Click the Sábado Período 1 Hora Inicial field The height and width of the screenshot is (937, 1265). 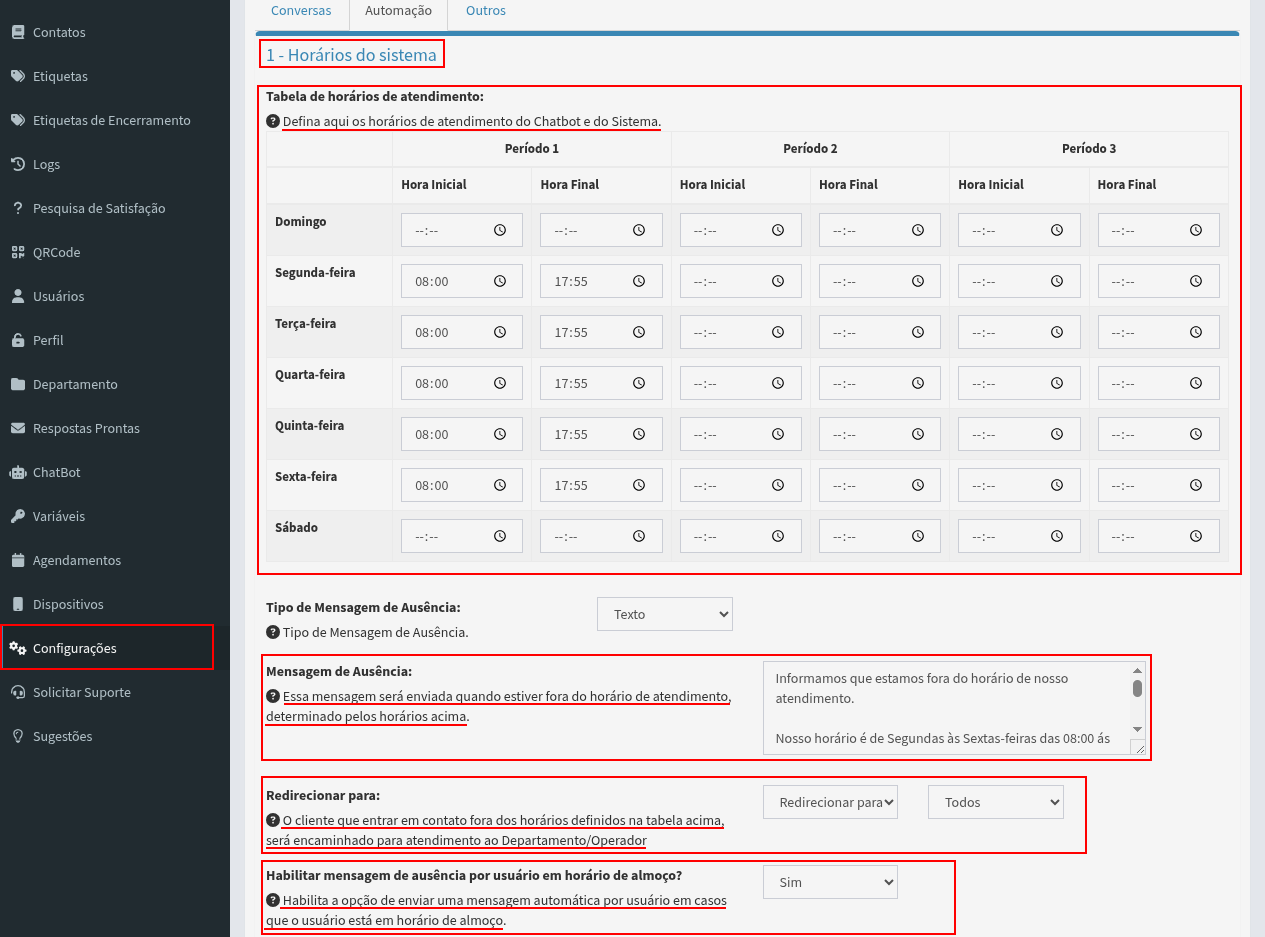point(462,537)
